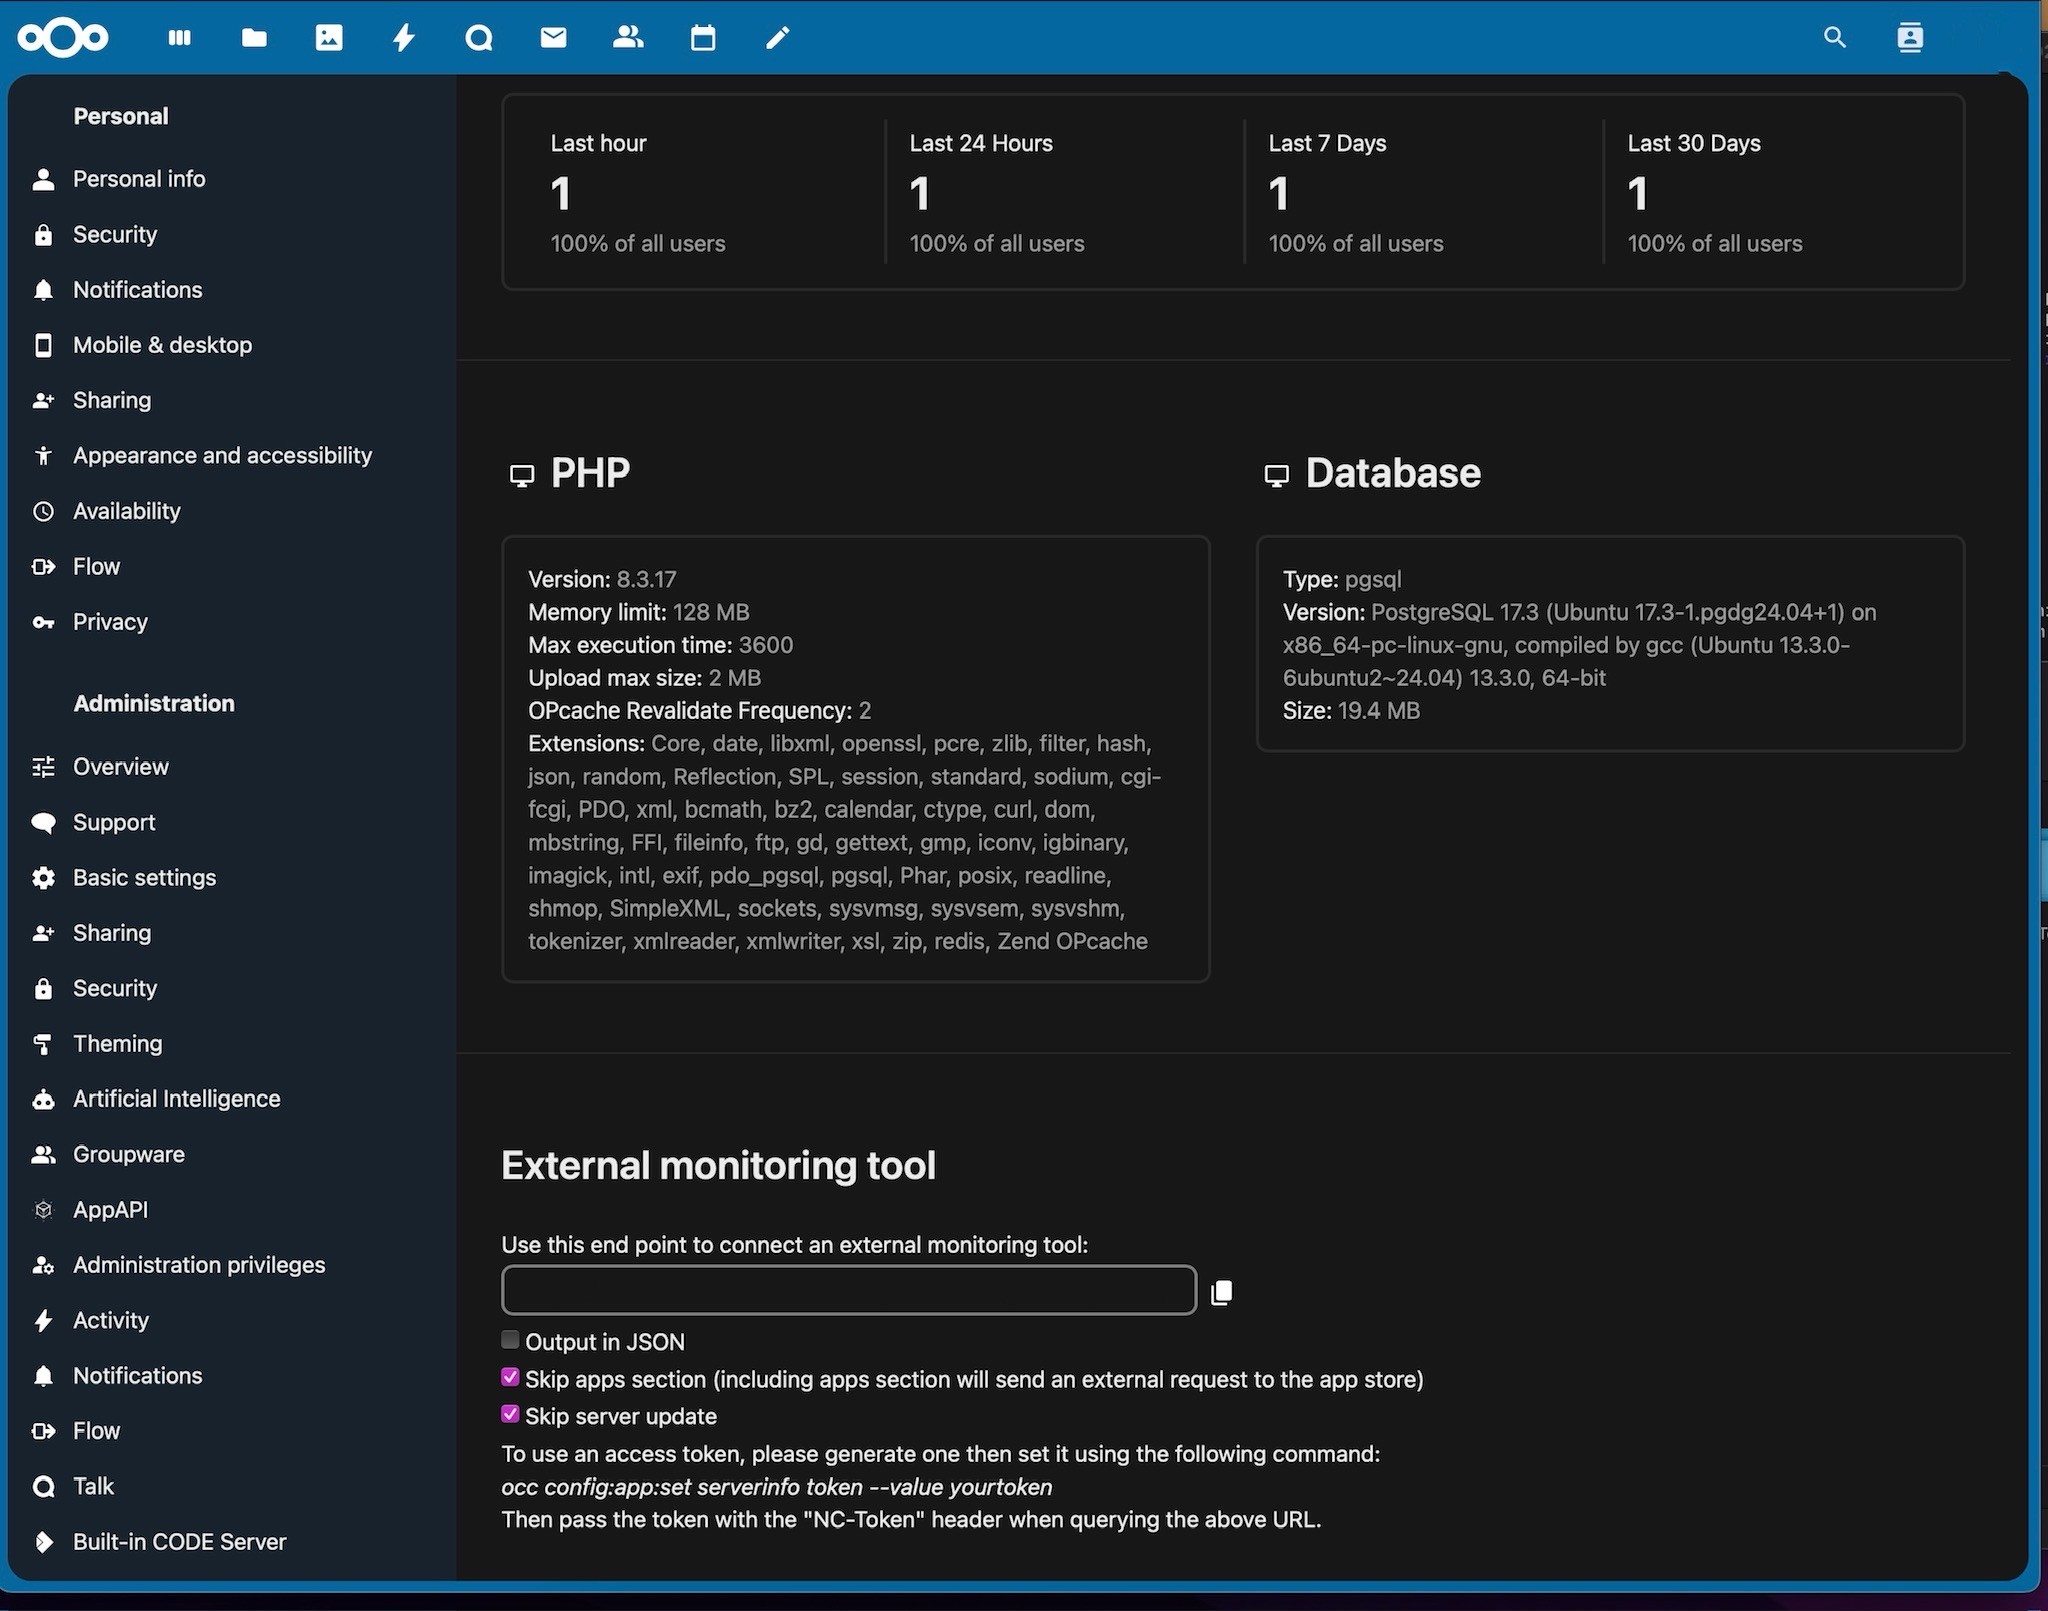Click the Memory limit 128 MB value
The image size is (2048, 1611).
pyautogui.click(x=711, y=612)
